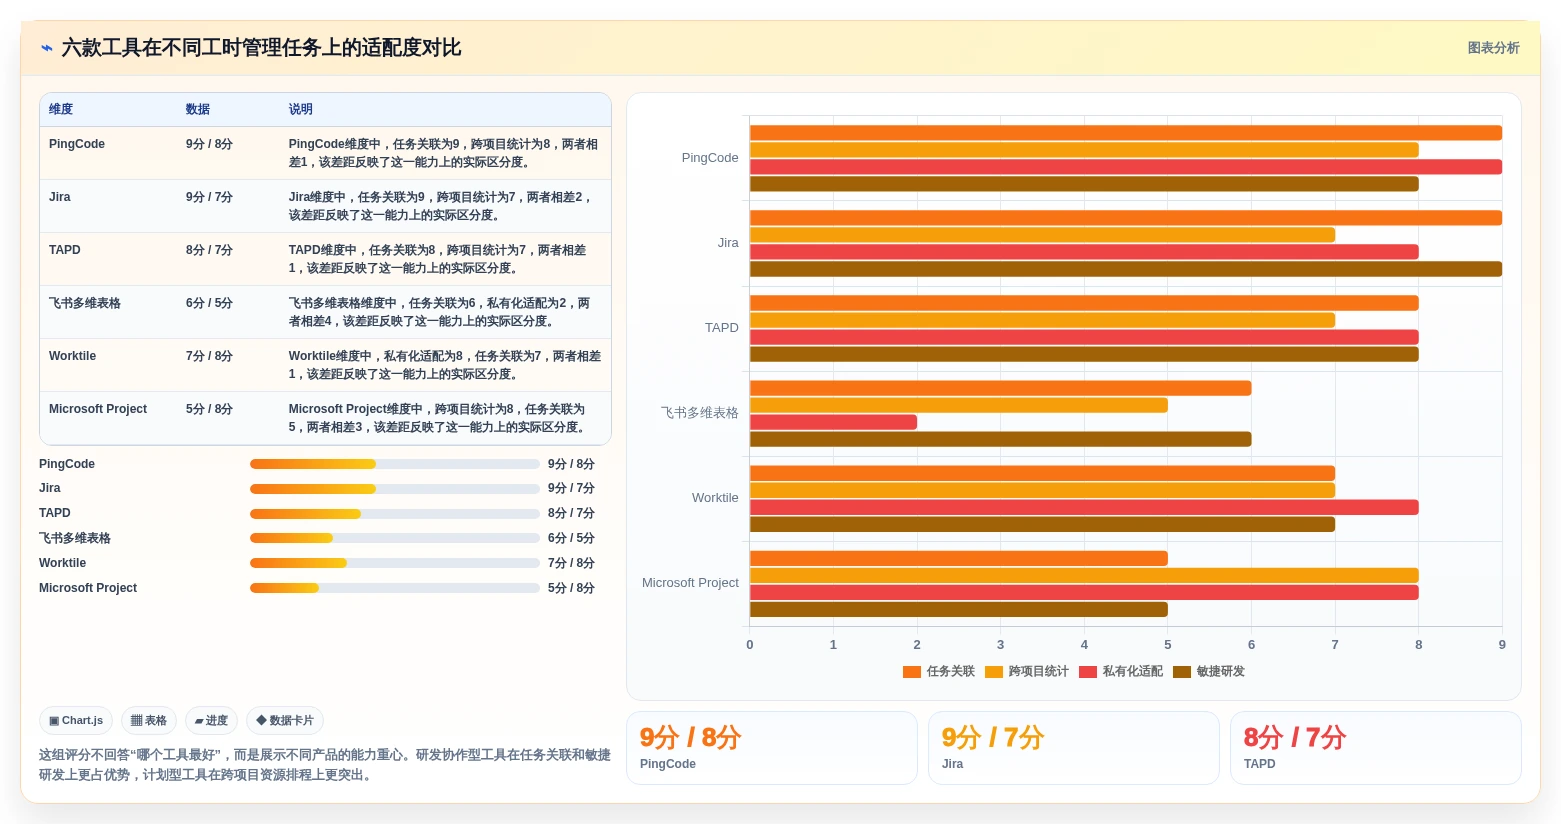Click the 说明 column header
The width and height of the screenshot is (1561, 824).
click(301, 109)
